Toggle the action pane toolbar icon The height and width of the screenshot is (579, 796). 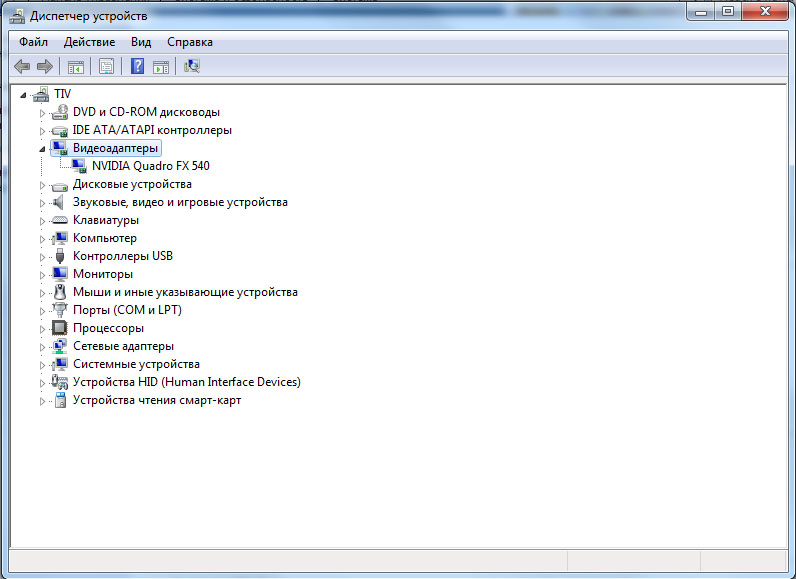point(161,66)
